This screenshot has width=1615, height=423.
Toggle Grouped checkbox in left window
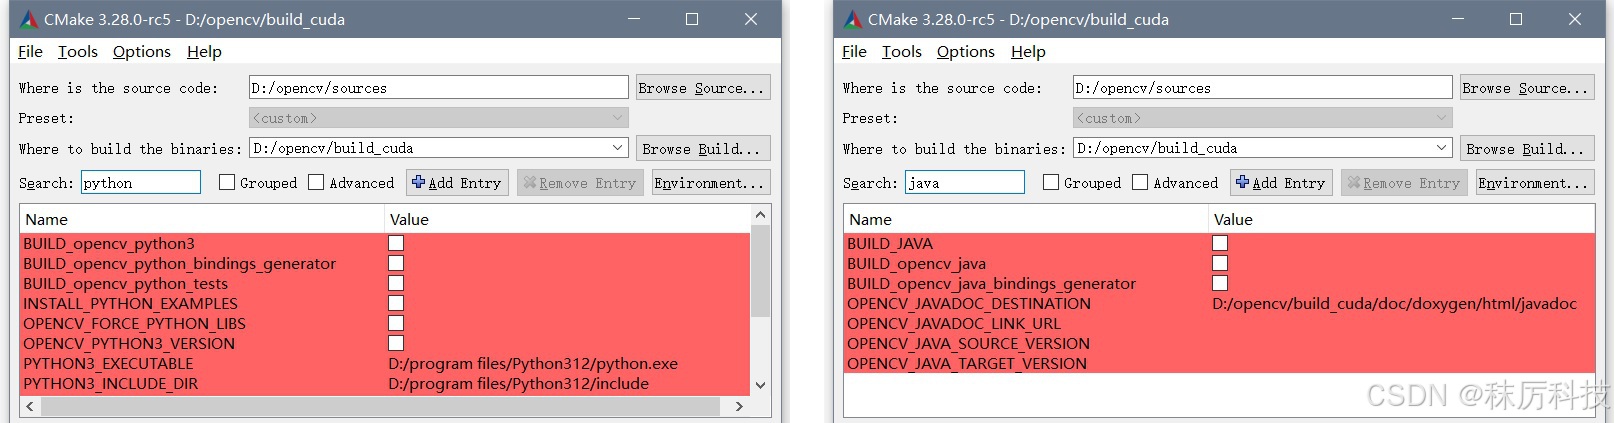click(227, 182)
